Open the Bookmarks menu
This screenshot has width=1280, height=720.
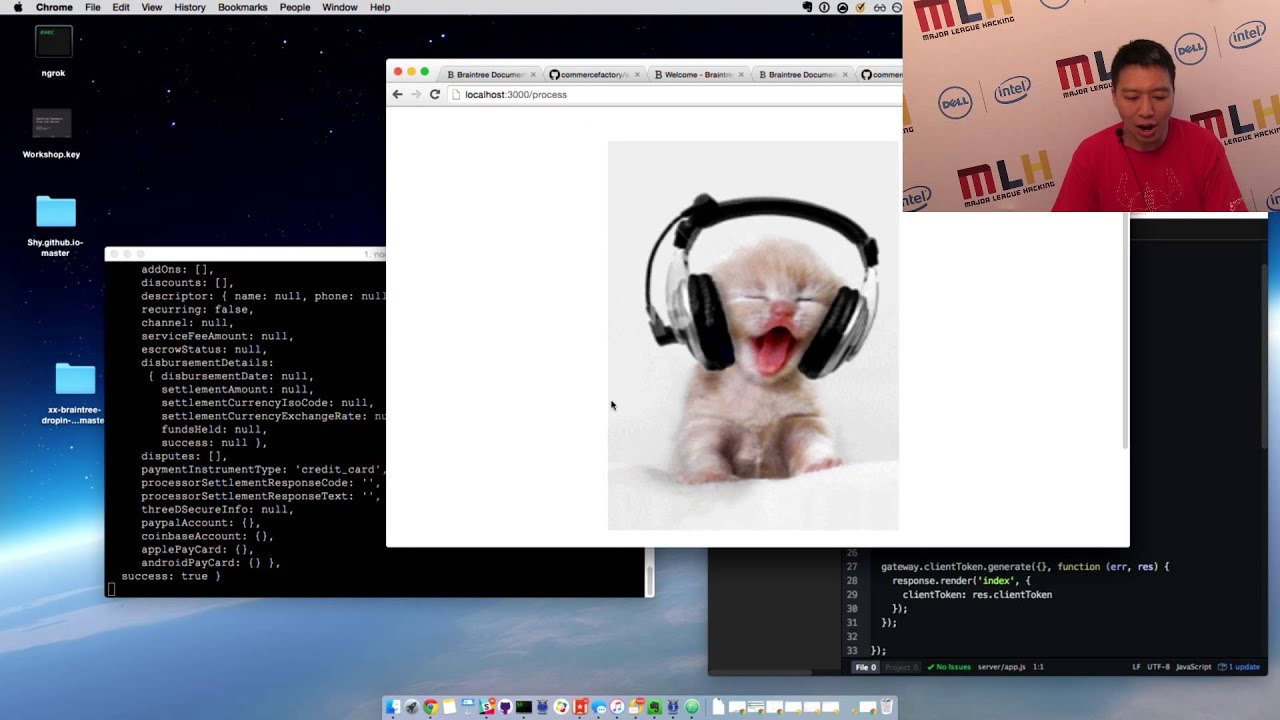243,7
